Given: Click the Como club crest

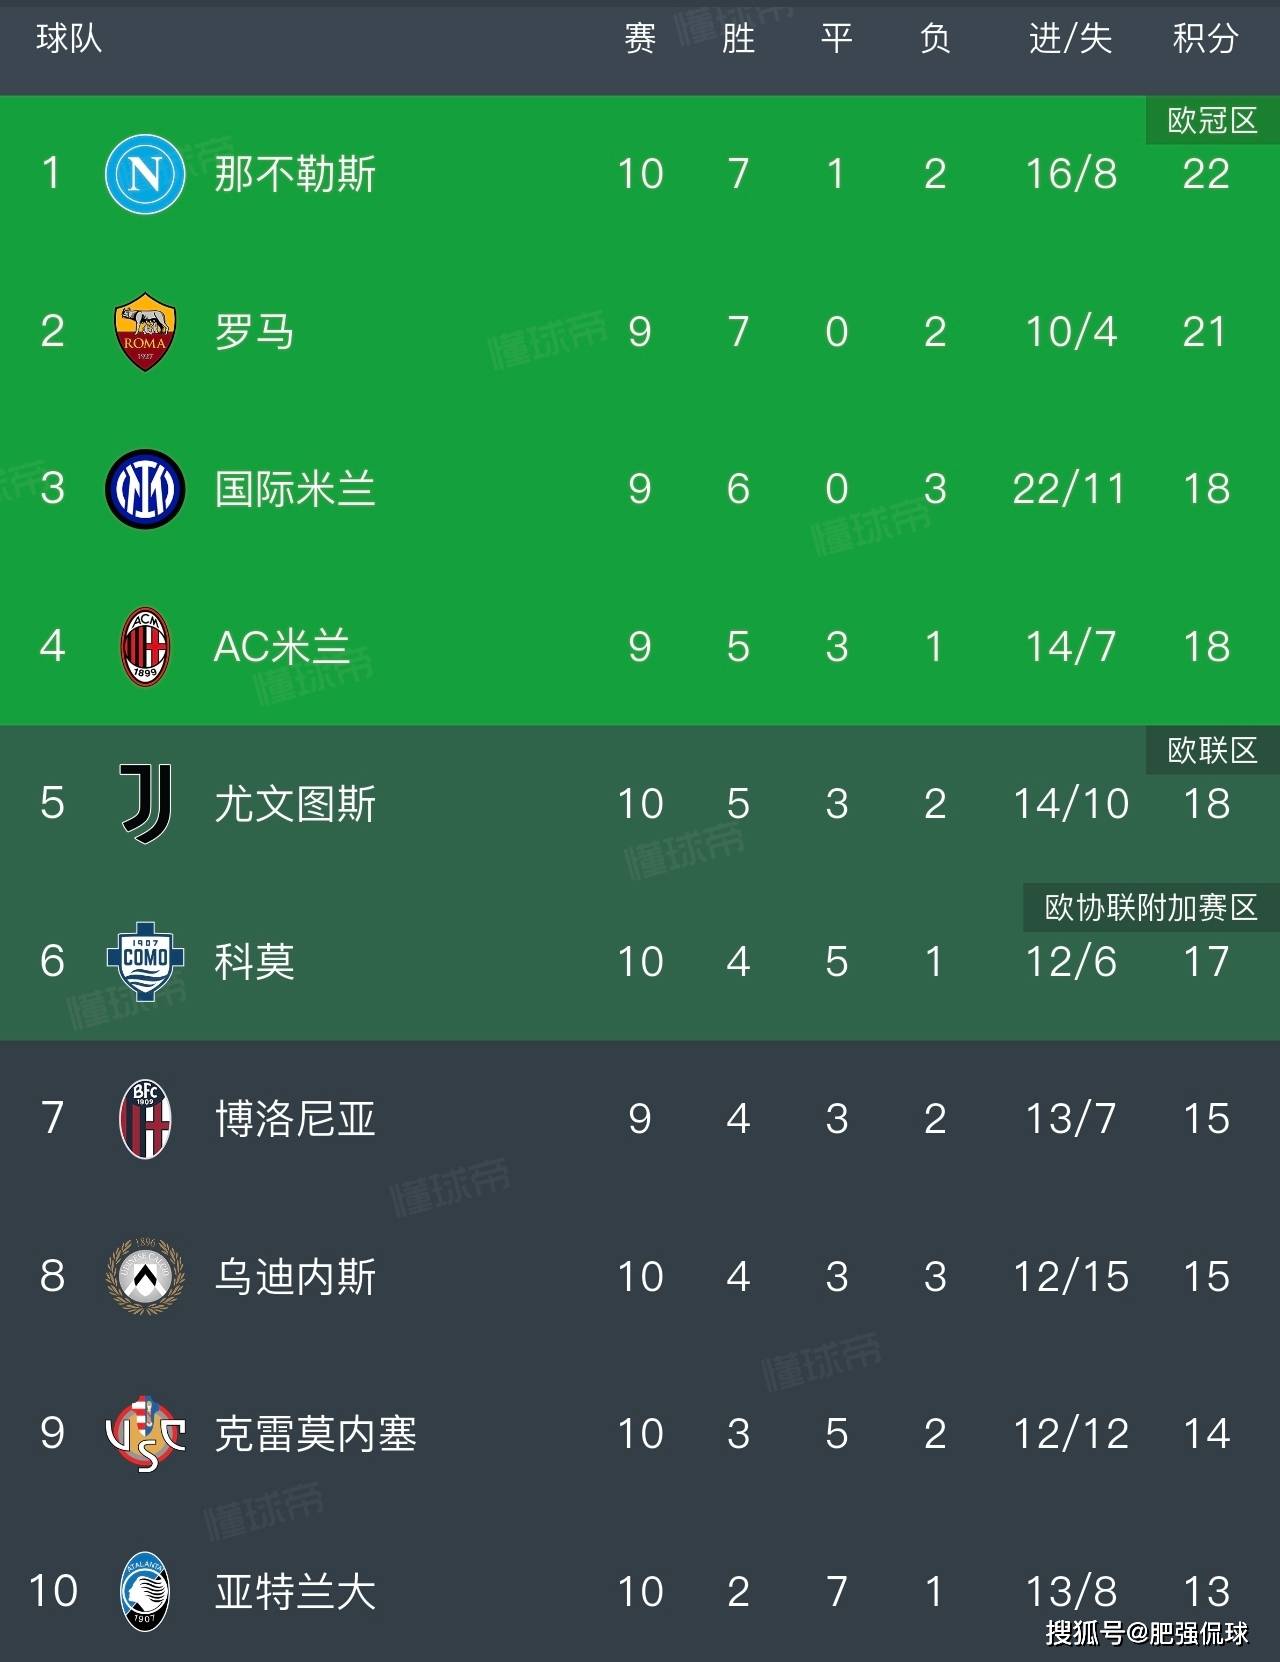Looking at the screenshot, I should tap(145, 961).
